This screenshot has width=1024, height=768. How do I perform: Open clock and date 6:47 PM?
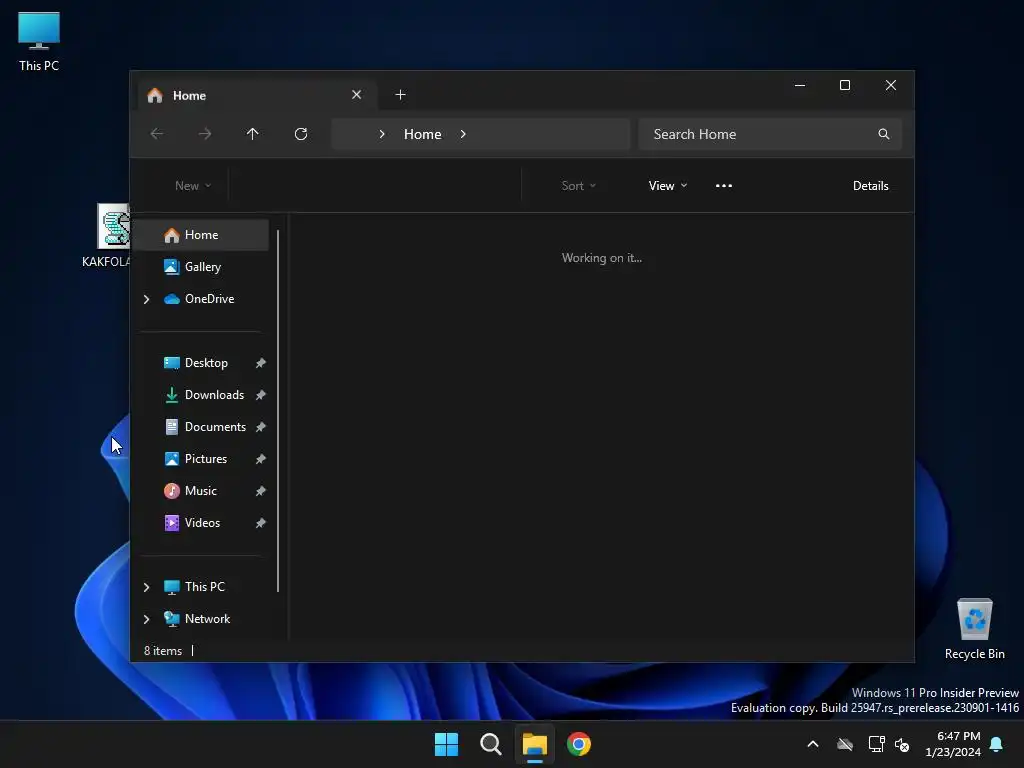[x=953, y=744]
